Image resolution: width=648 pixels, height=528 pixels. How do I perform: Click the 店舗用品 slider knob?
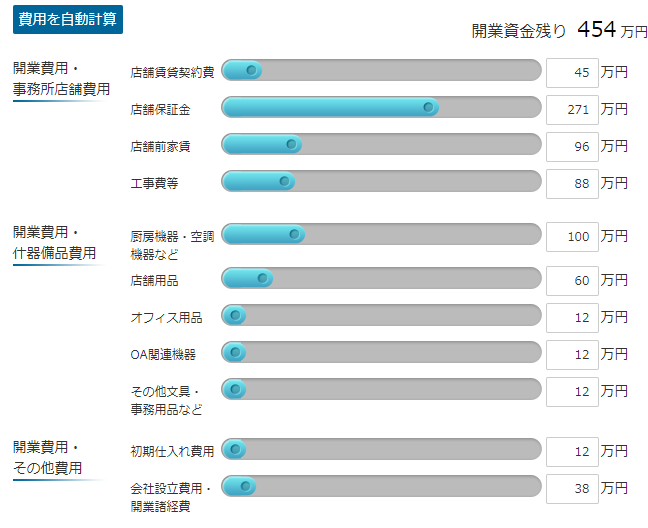tap(262, 278)
